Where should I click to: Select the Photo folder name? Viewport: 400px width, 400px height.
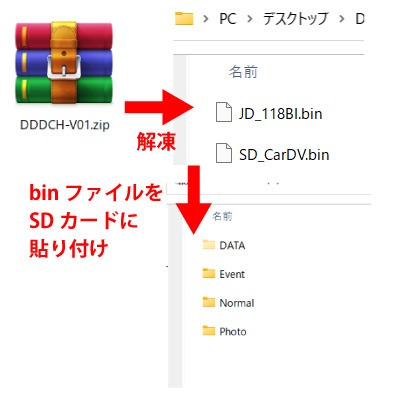point(233,331)
